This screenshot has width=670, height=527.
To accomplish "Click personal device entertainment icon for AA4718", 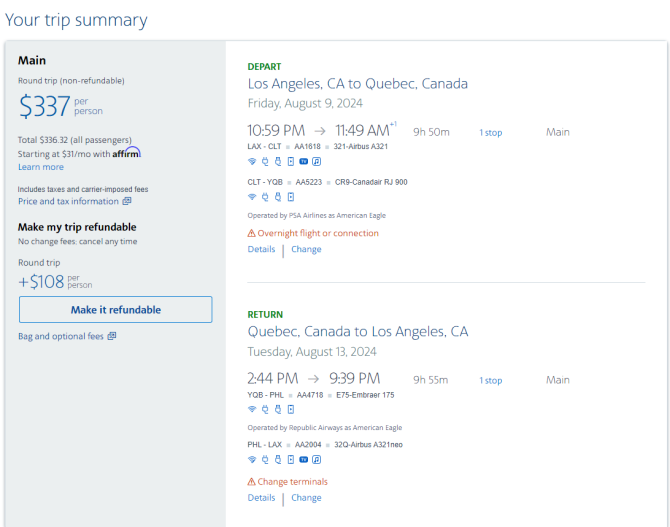I will click(291, 409).
